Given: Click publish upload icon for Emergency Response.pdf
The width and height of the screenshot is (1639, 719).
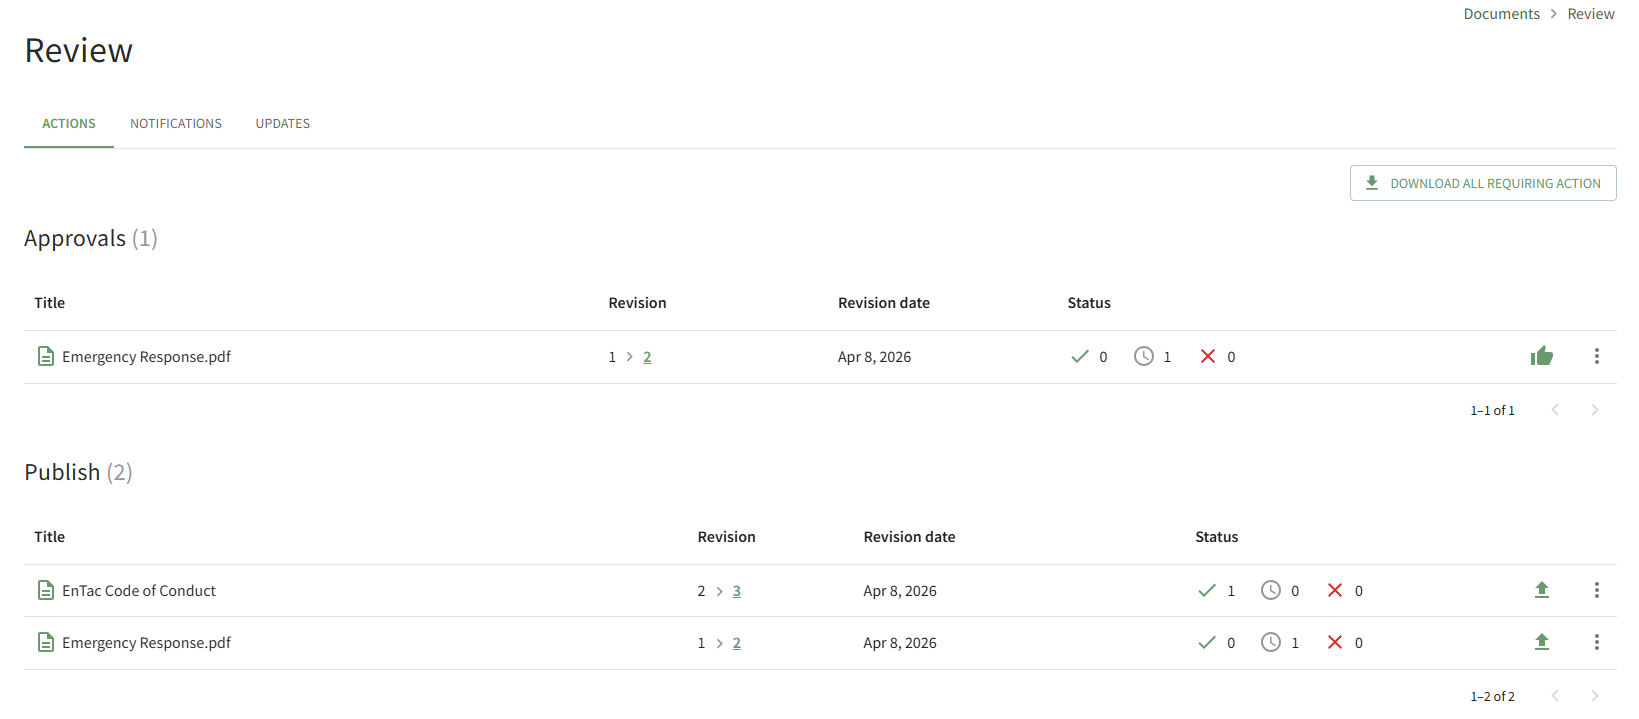Looking at the screenshot, I should [x=1541, y=642].
